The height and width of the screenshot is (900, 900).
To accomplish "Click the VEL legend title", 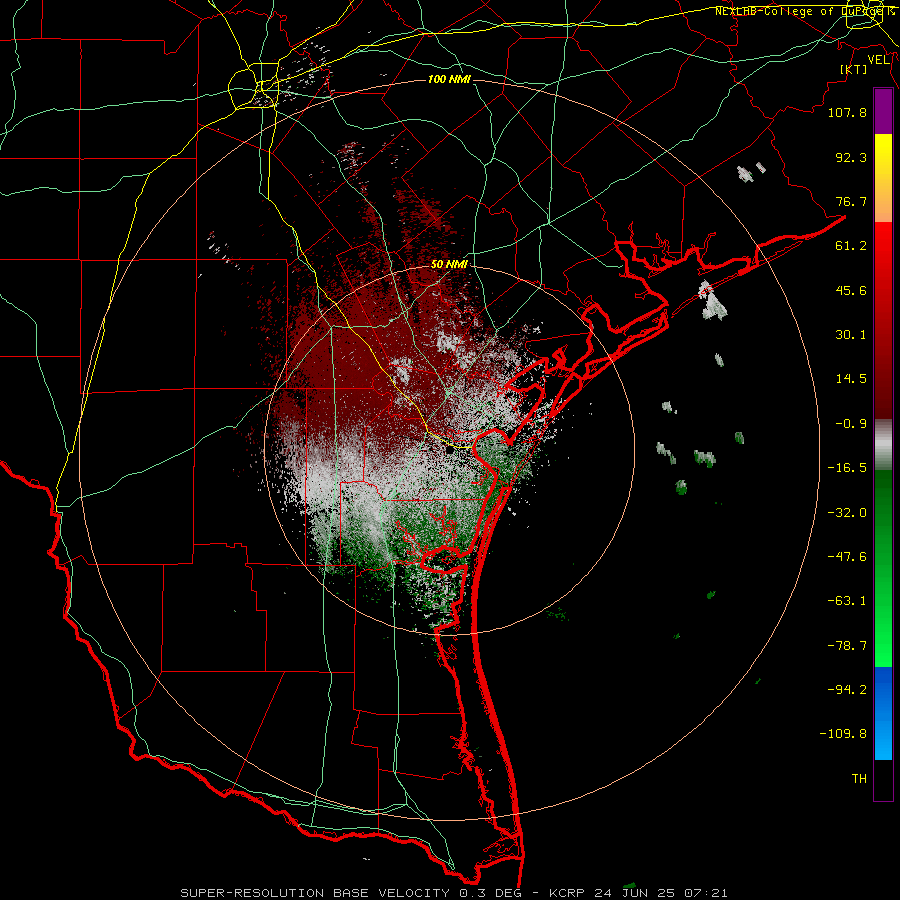I will pyautogui.click(x=879, y=60).
